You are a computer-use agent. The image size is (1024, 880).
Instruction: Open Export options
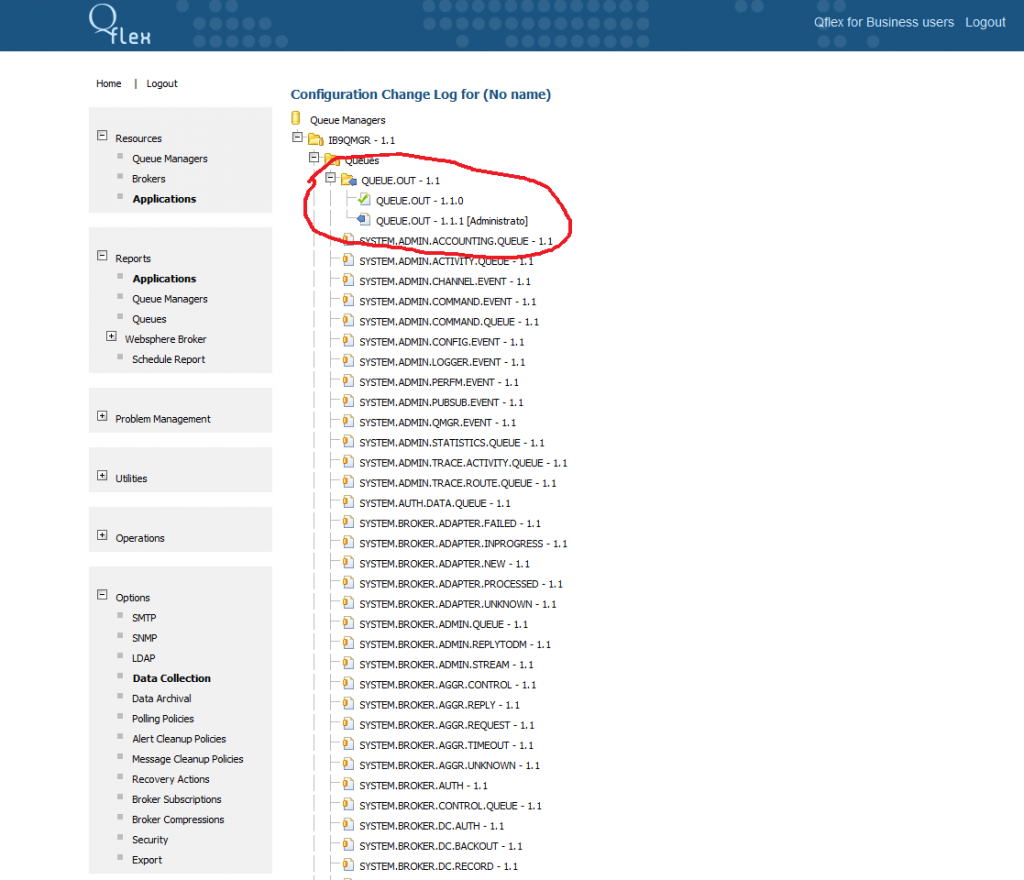147,860
